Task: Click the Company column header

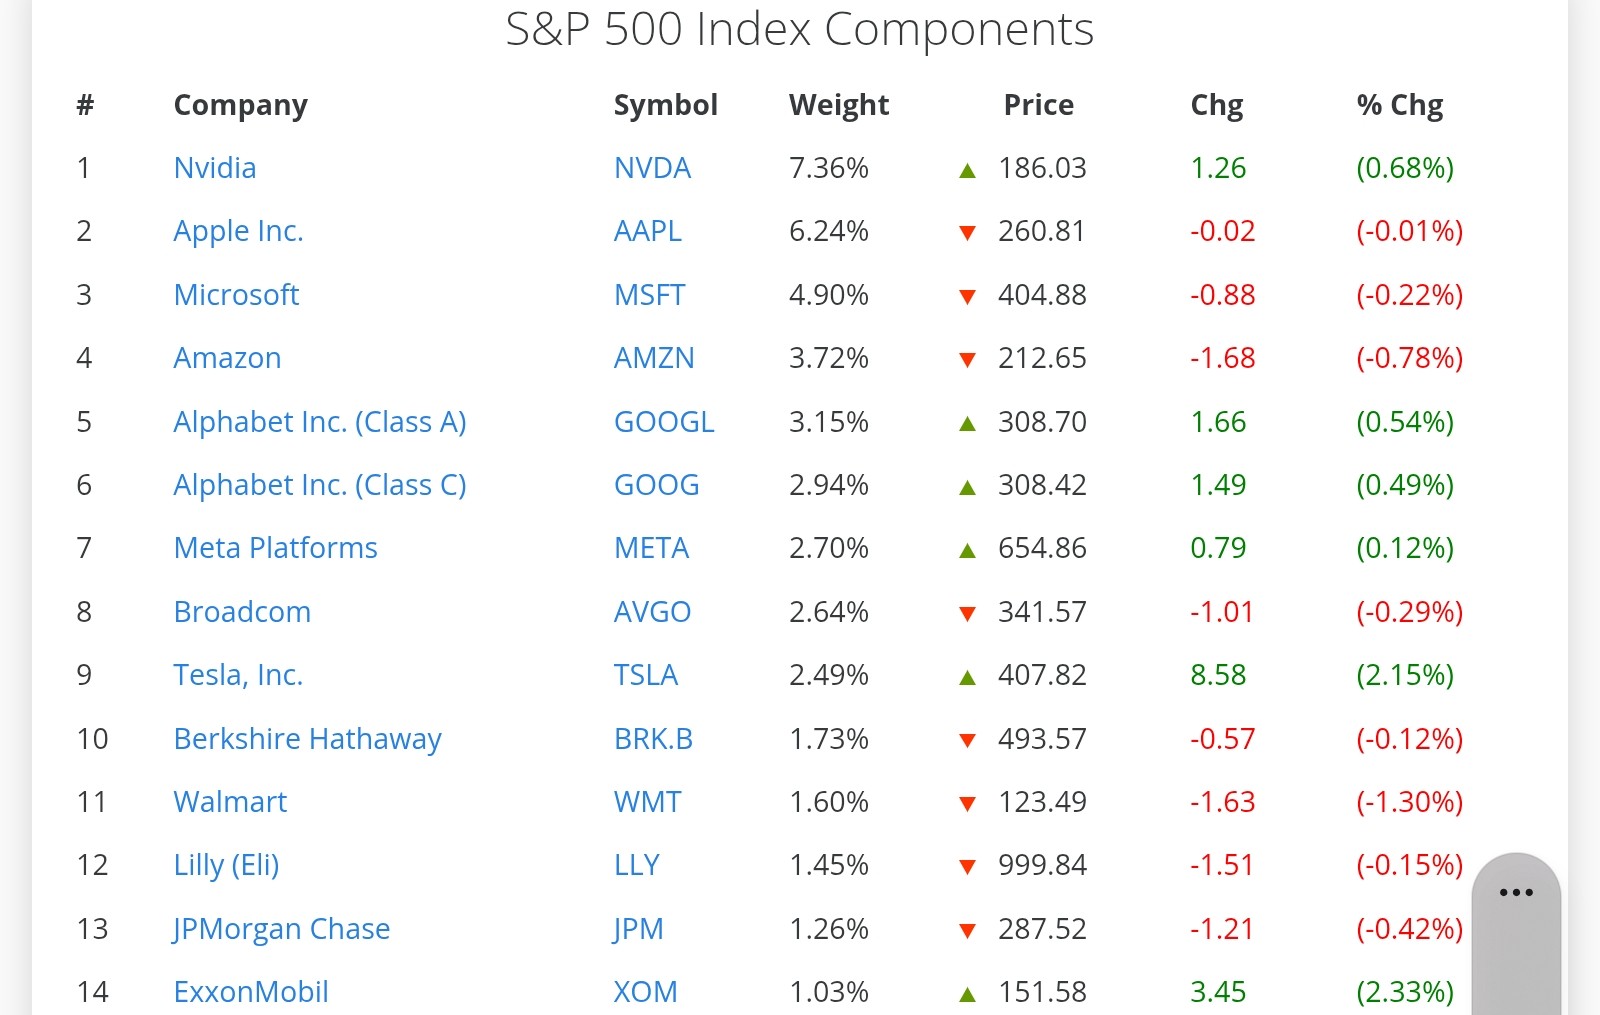Action: pyautogui.click(x=241, y=105)
